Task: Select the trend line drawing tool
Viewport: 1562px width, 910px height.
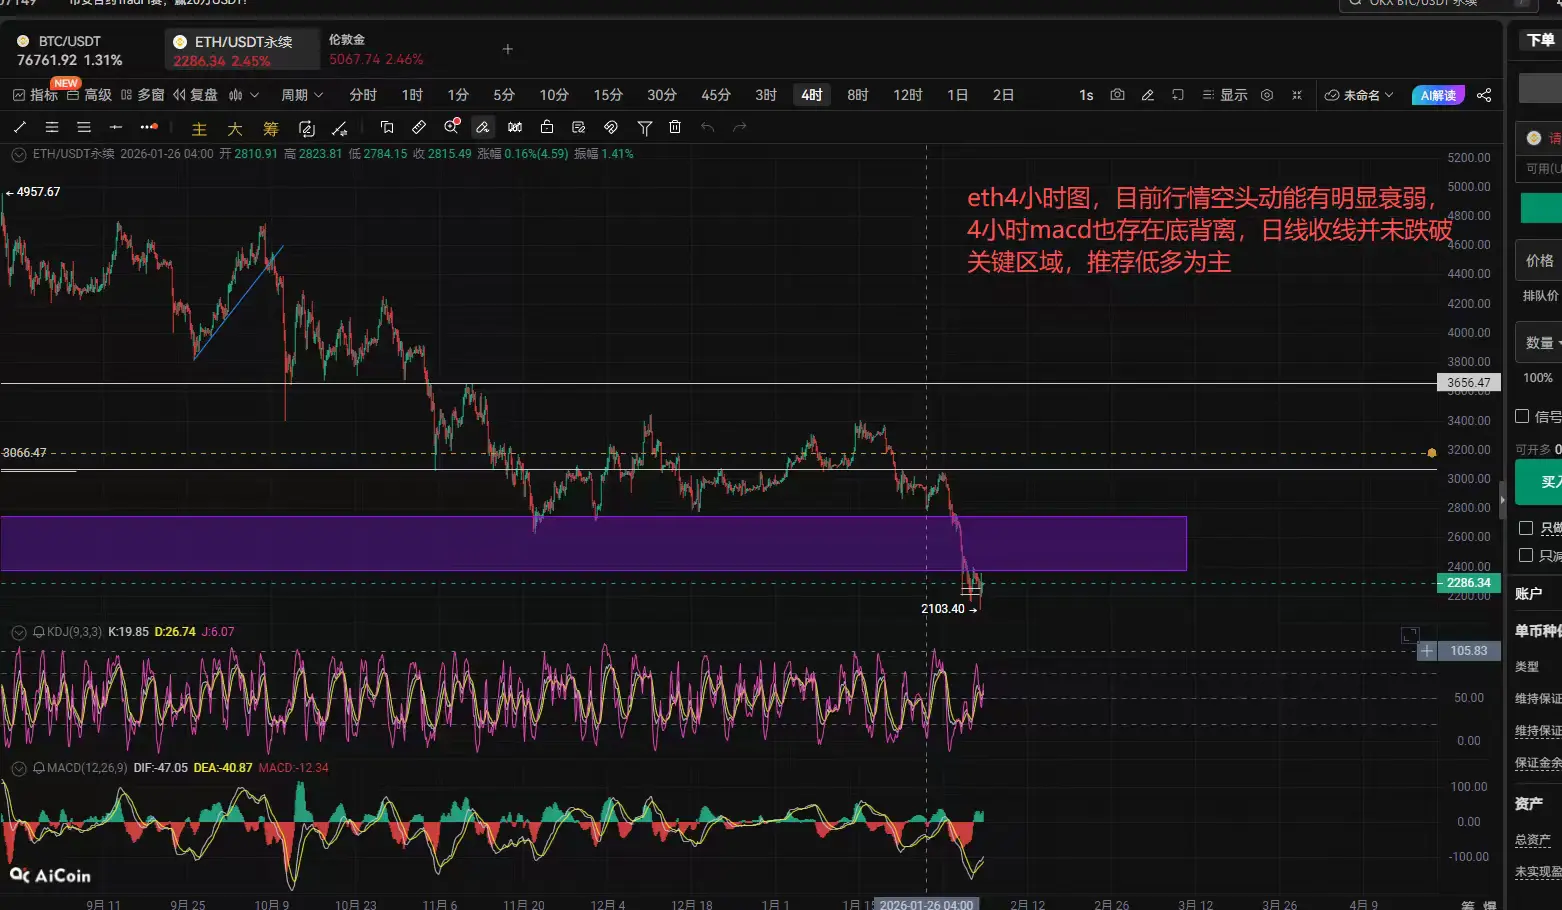Action: point(20,127)
